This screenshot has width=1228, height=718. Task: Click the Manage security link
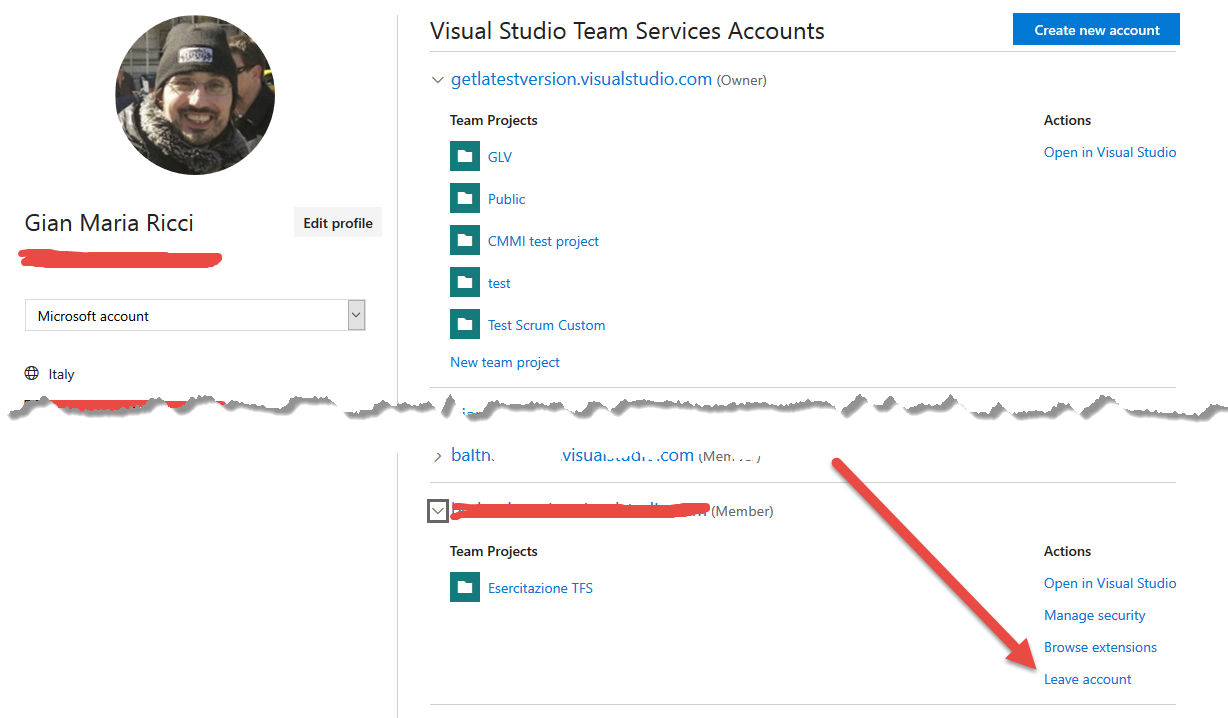(1095, 615)
